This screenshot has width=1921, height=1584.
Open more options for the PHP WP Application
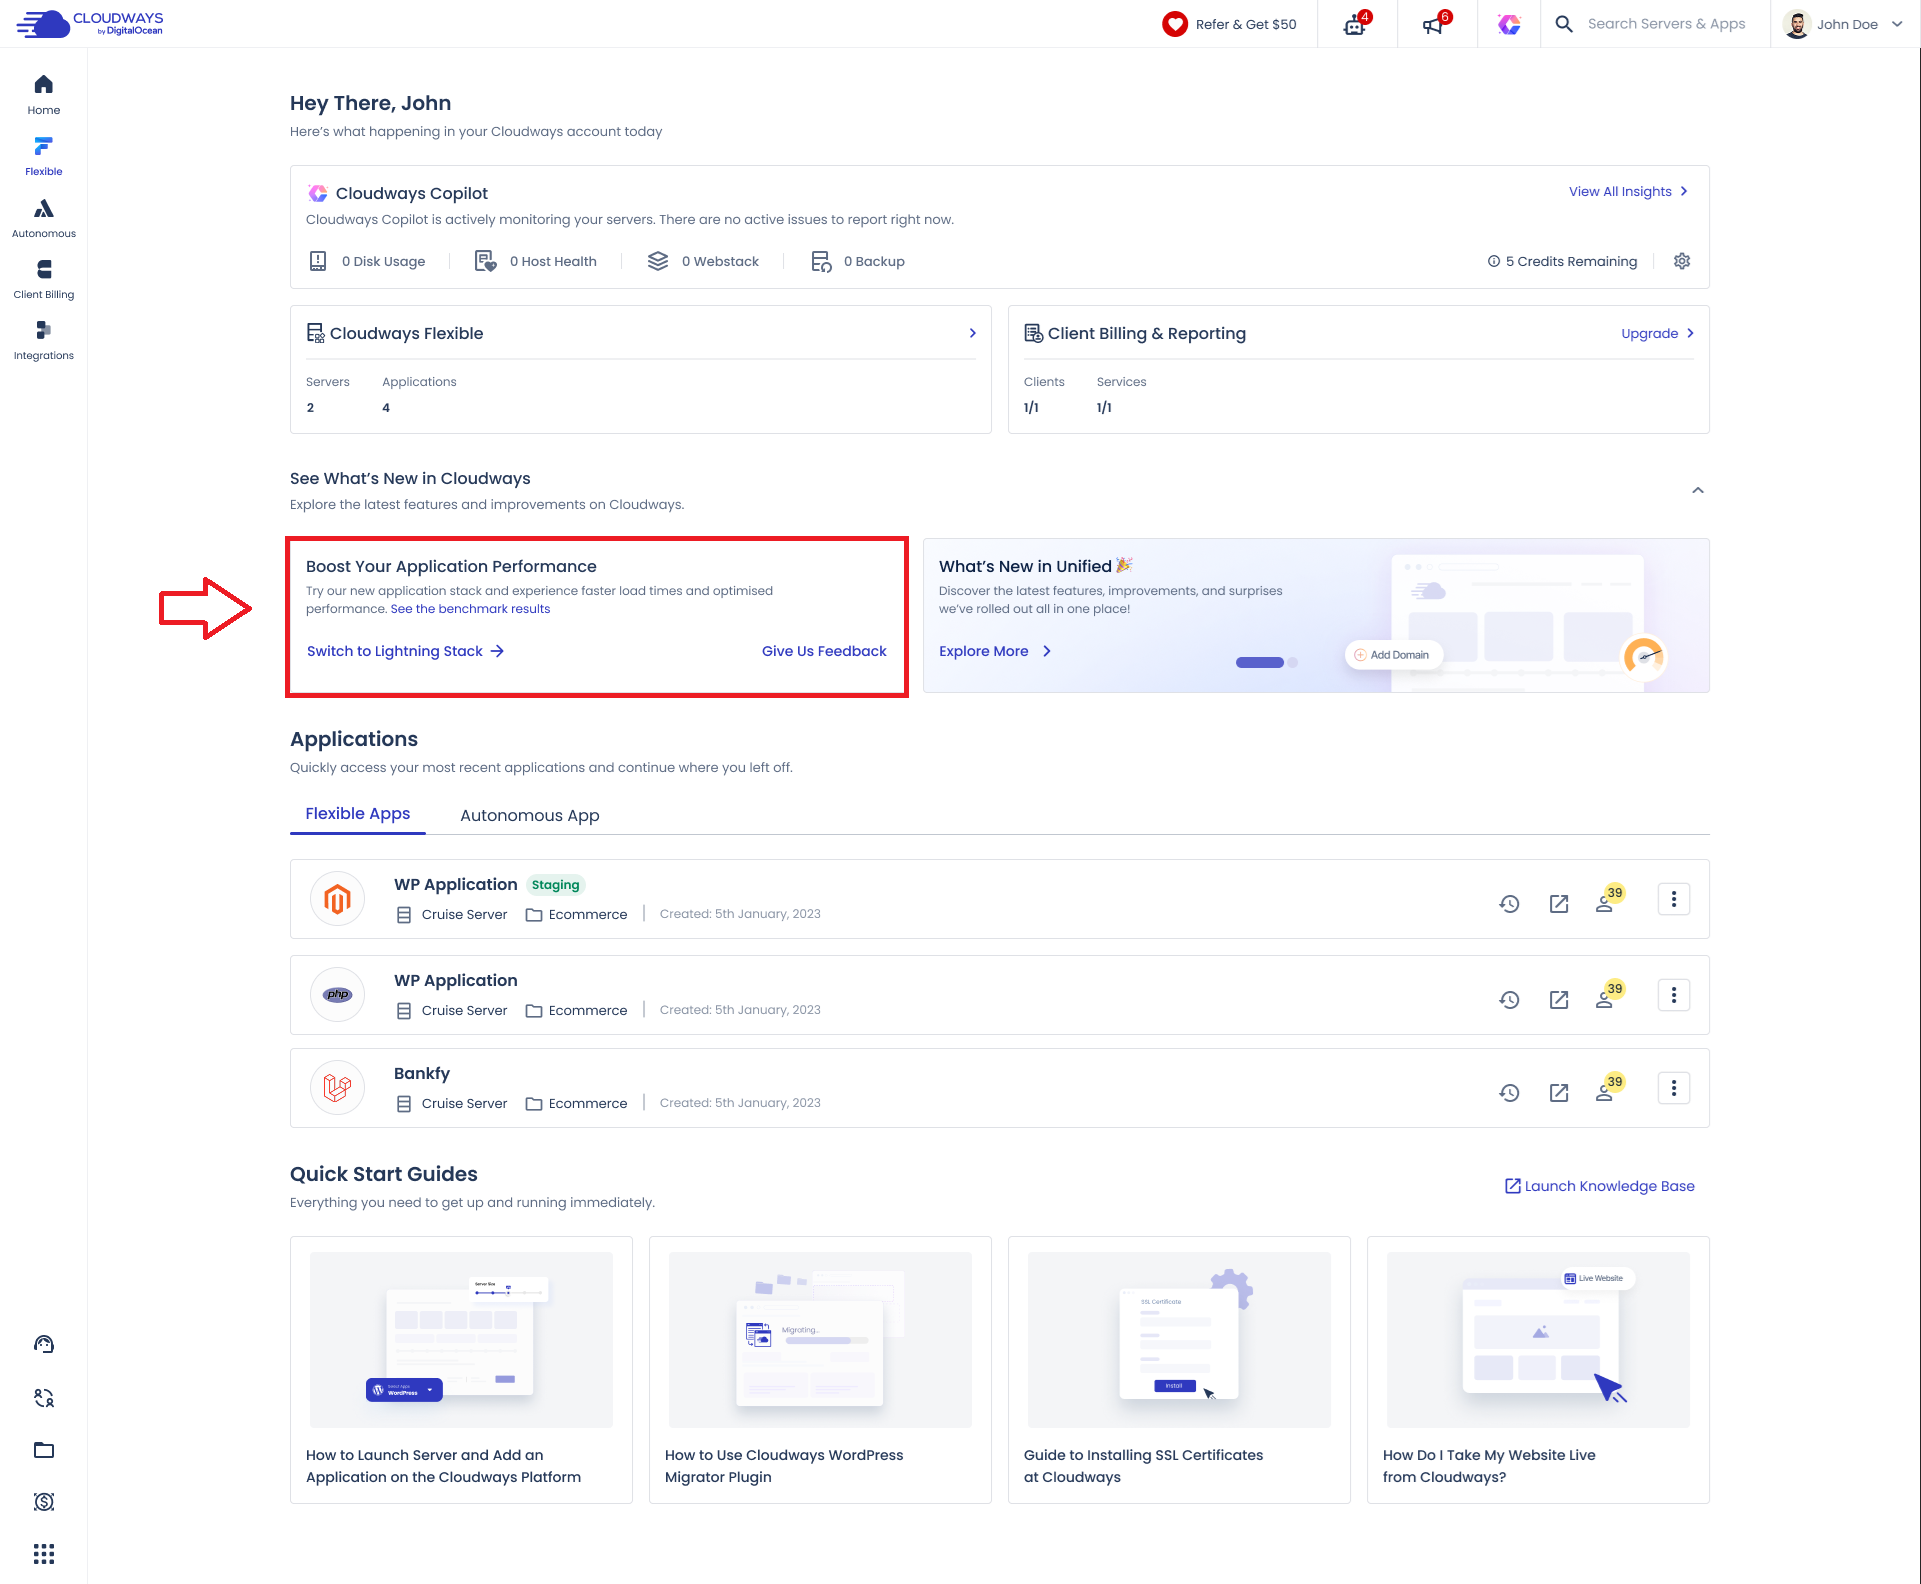[x=1674, y=995]
